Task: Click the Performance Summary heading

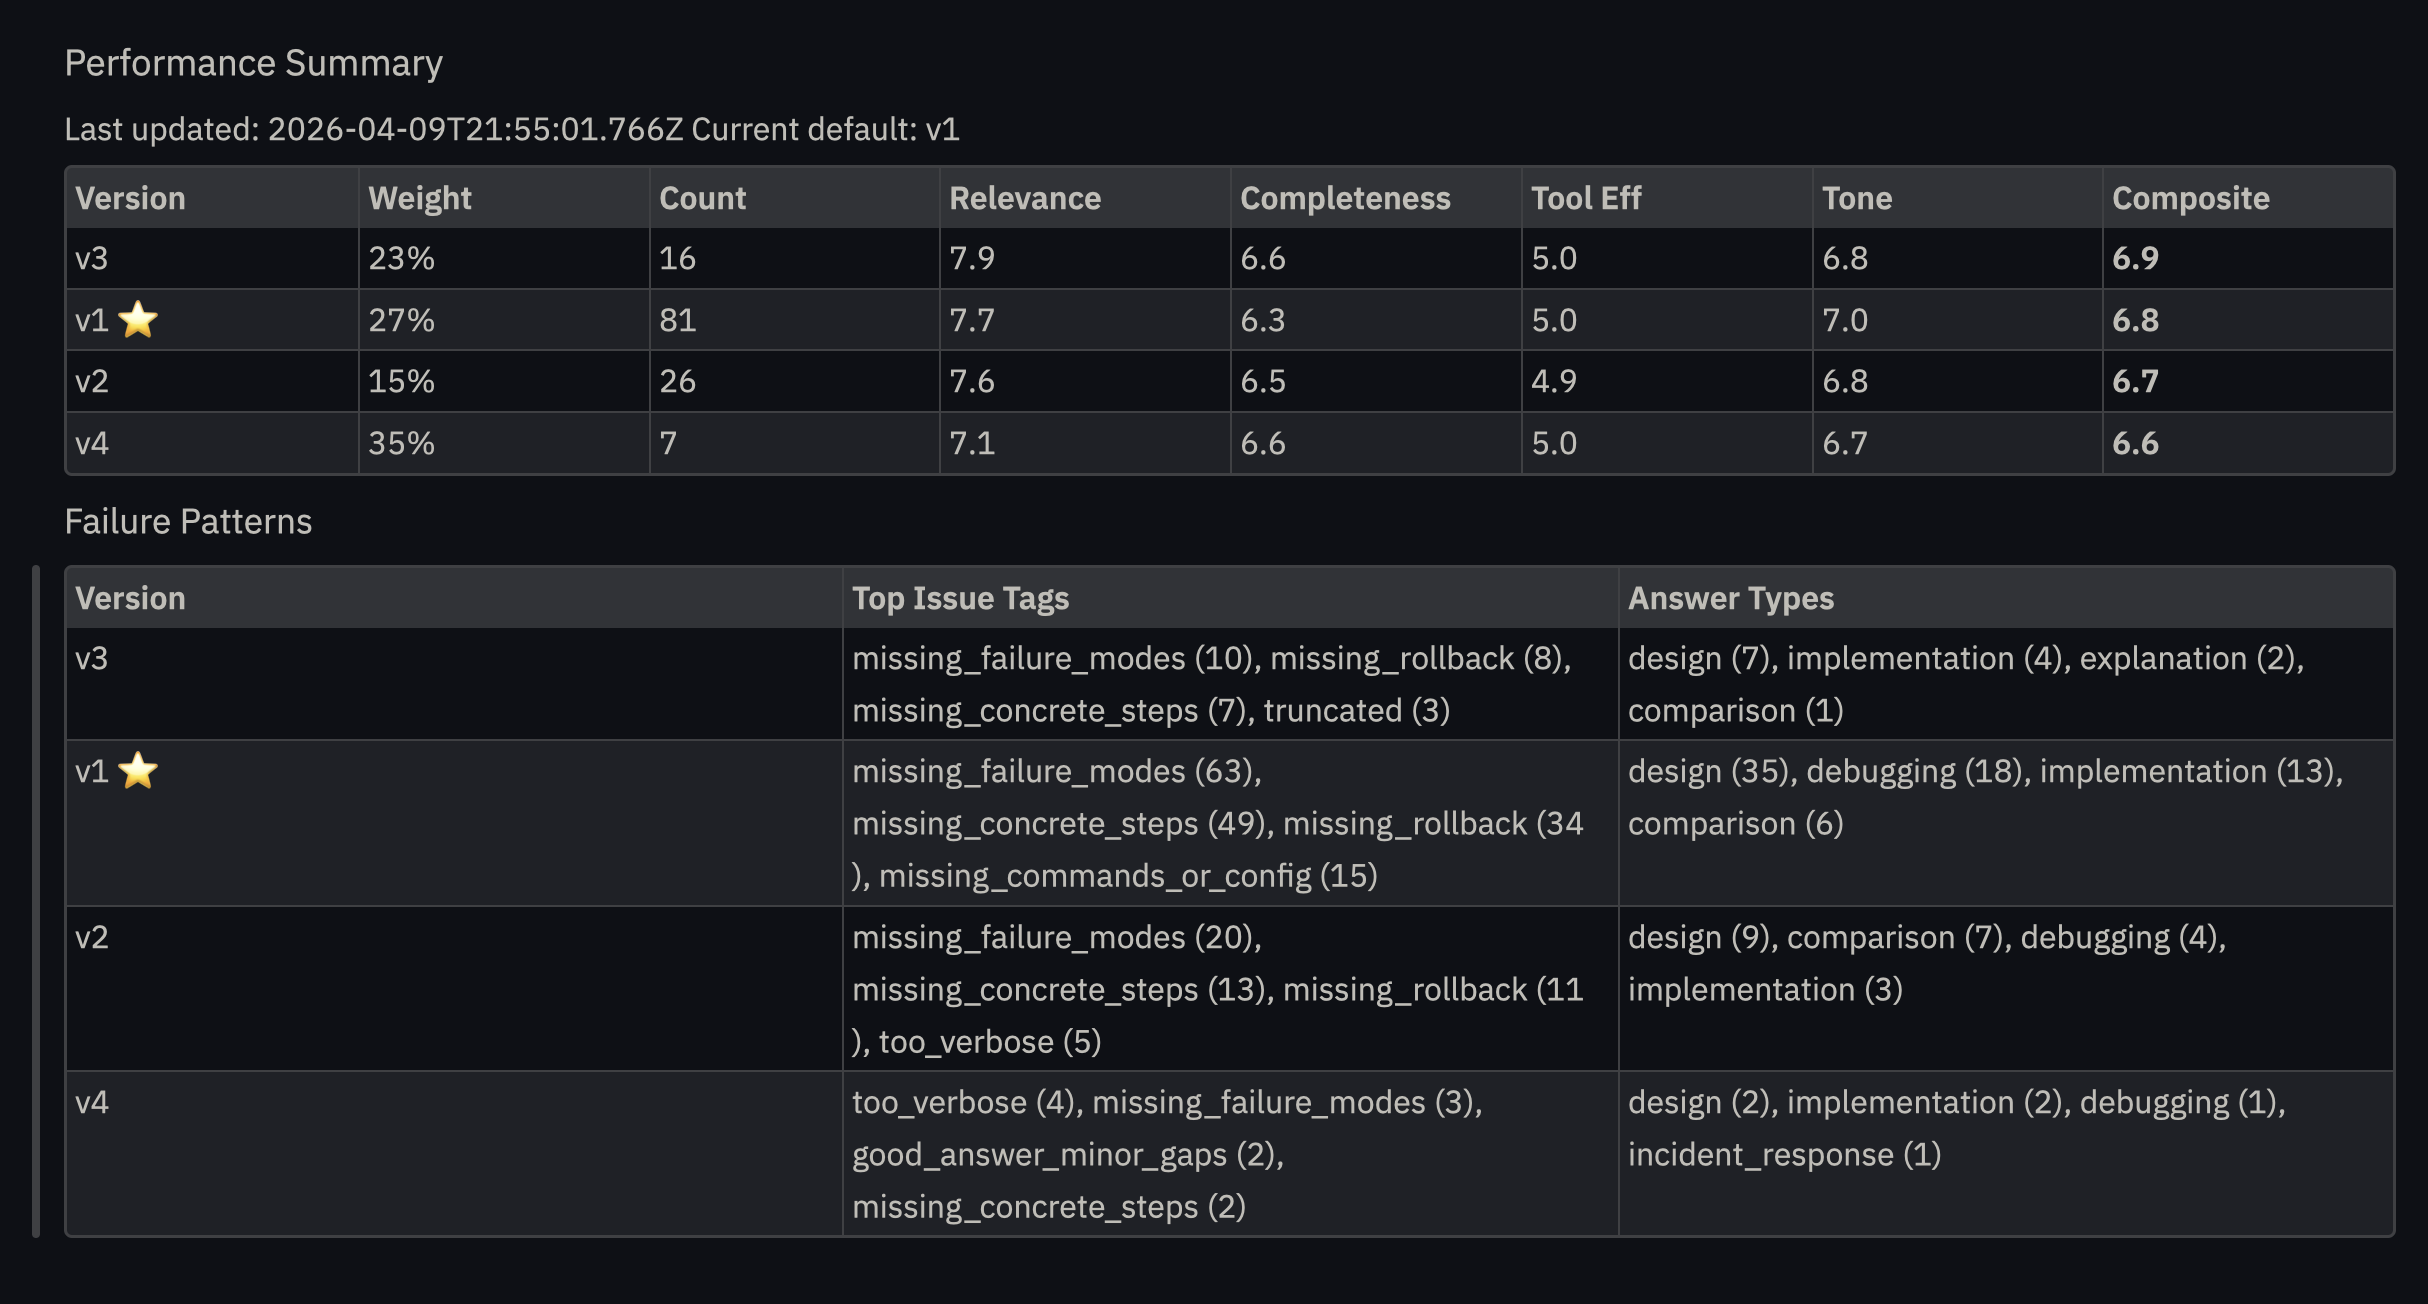Action: [253, 63]
